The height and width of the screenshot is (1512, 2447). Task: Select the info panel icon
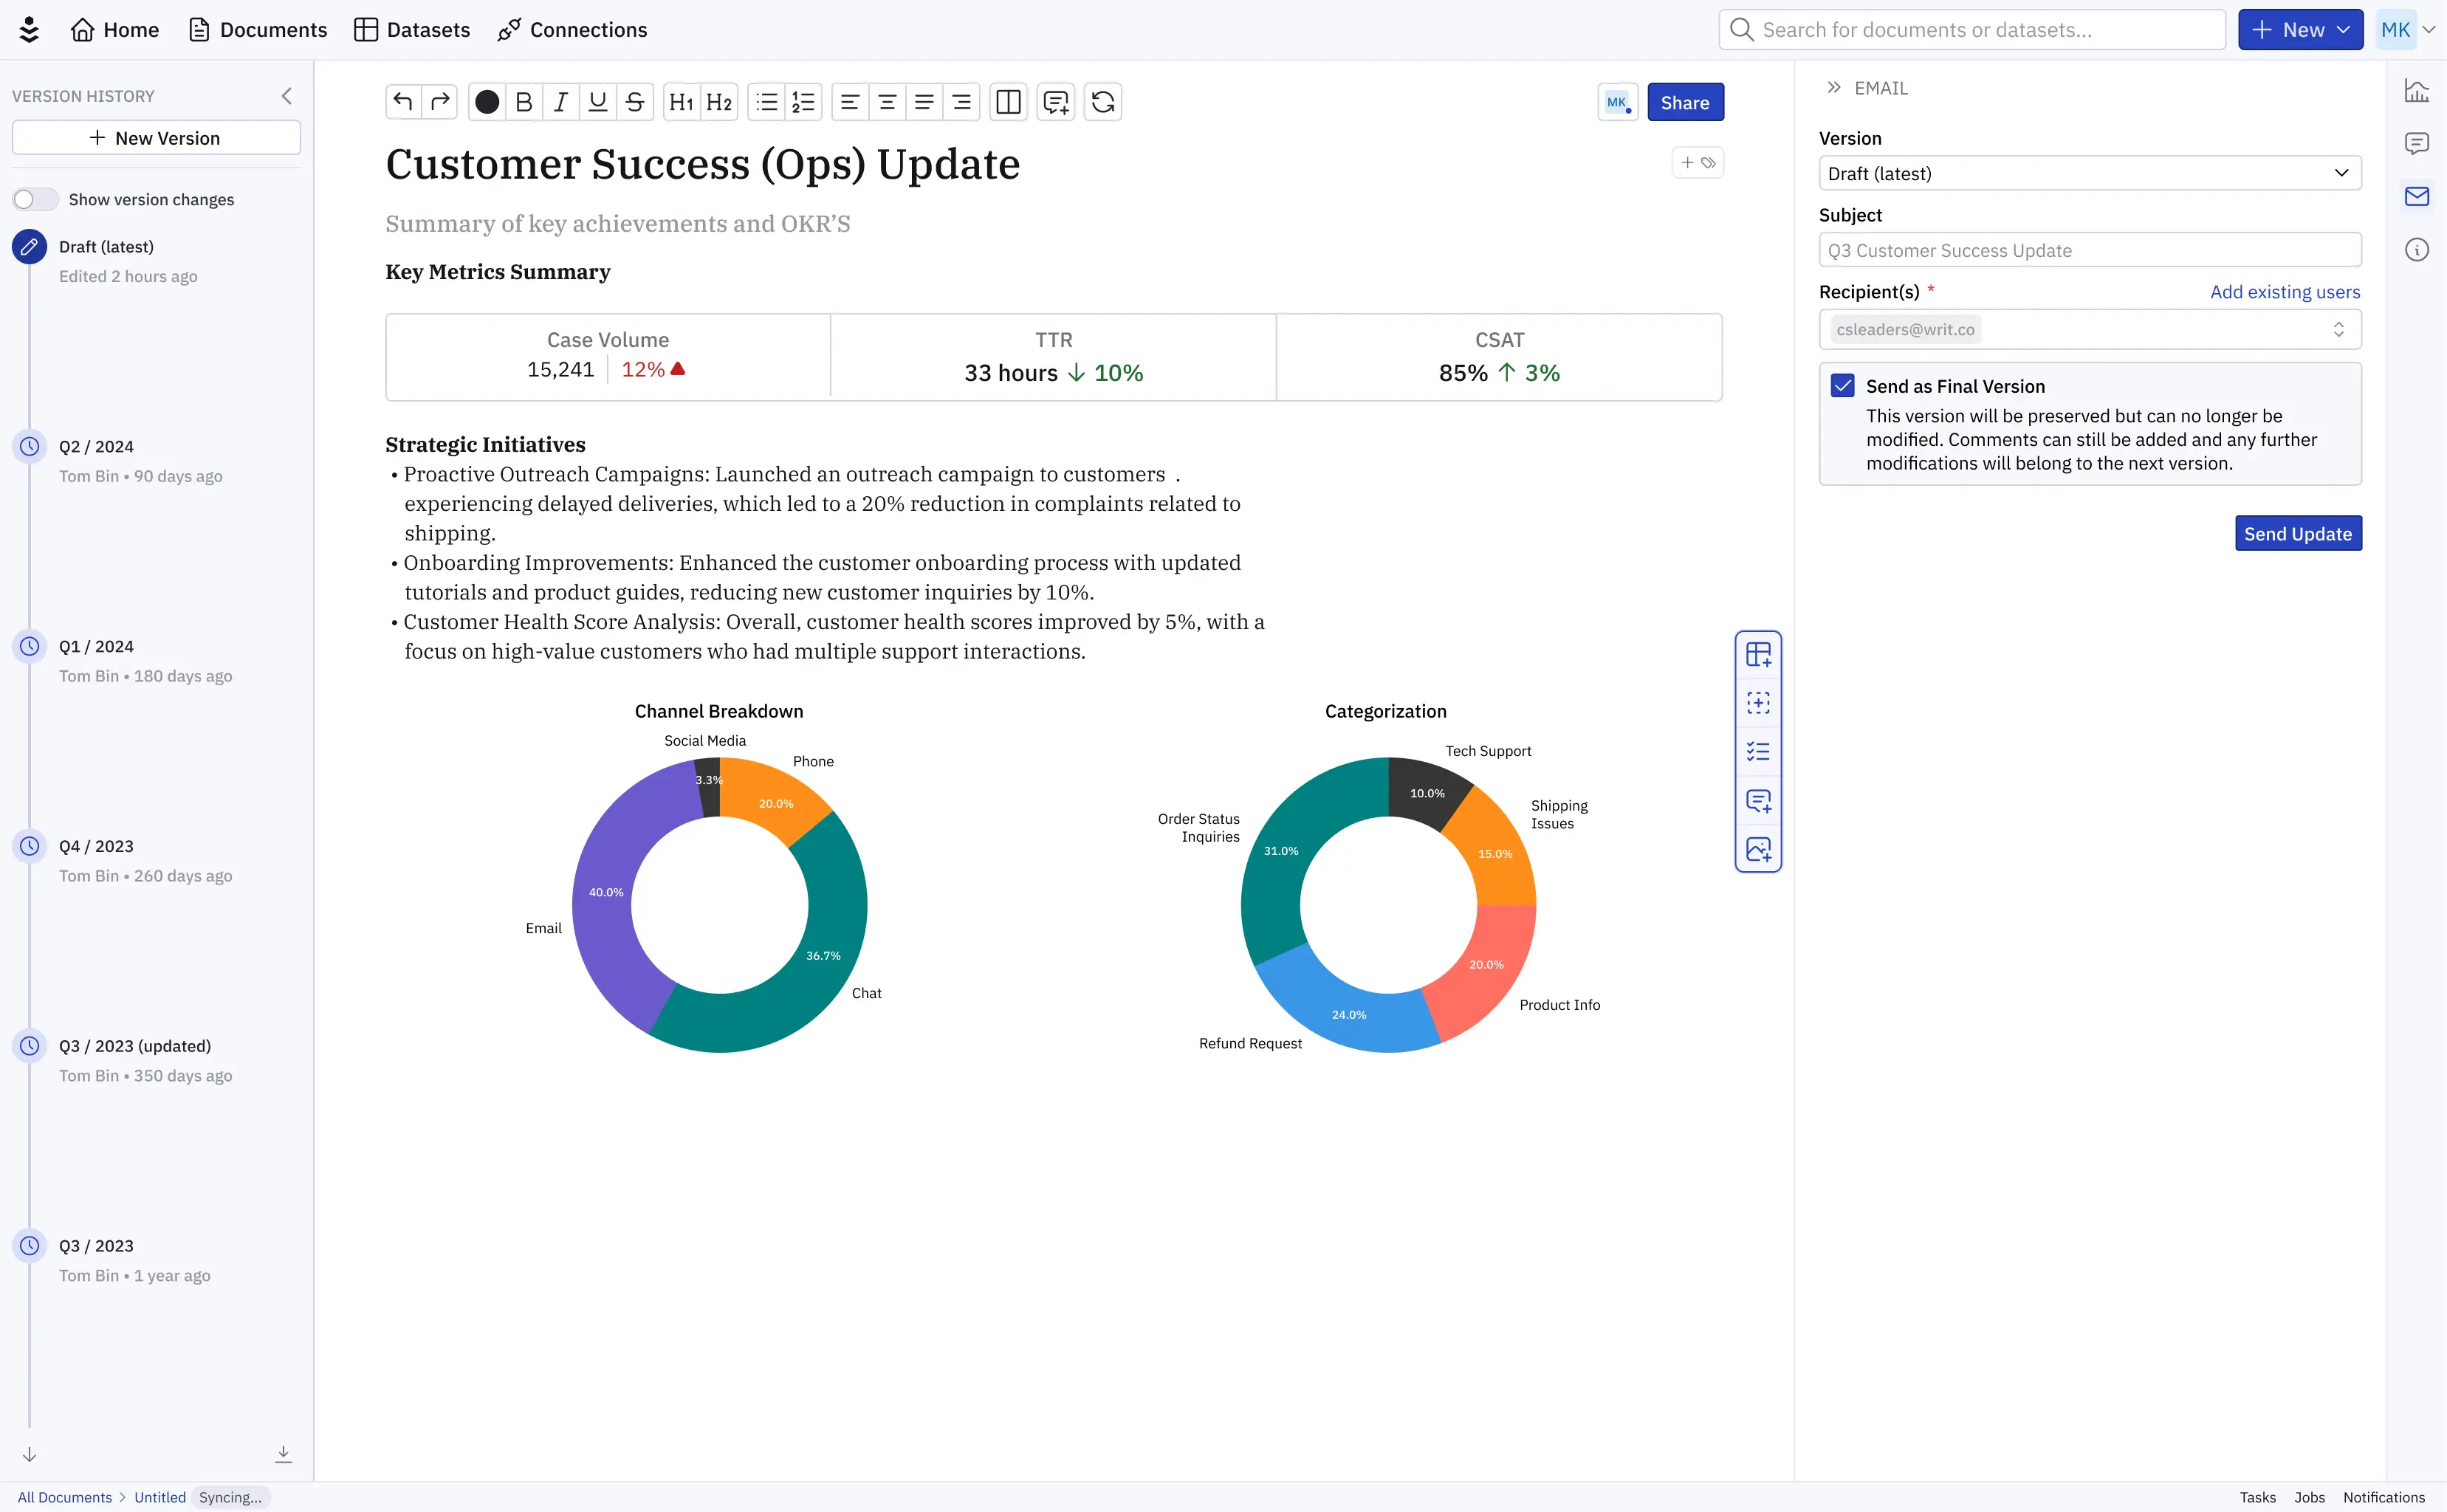[x=2418, y=249]
